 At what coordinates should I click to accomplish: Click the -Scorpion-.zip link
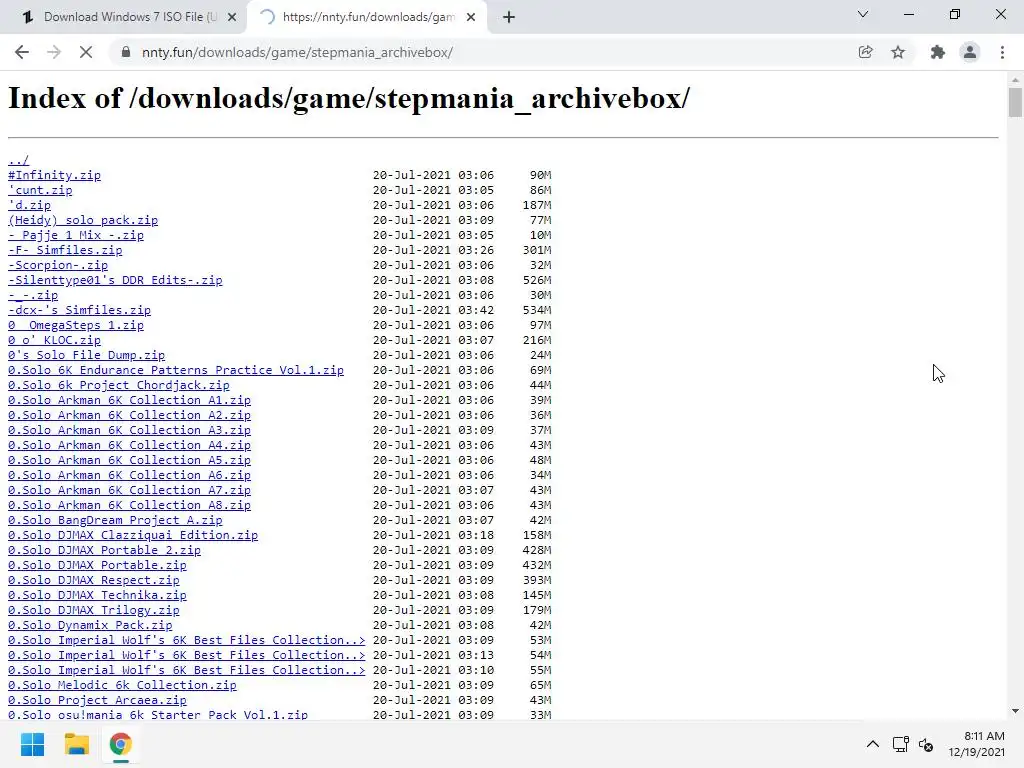pyautogui.click(x=58, y=265)
